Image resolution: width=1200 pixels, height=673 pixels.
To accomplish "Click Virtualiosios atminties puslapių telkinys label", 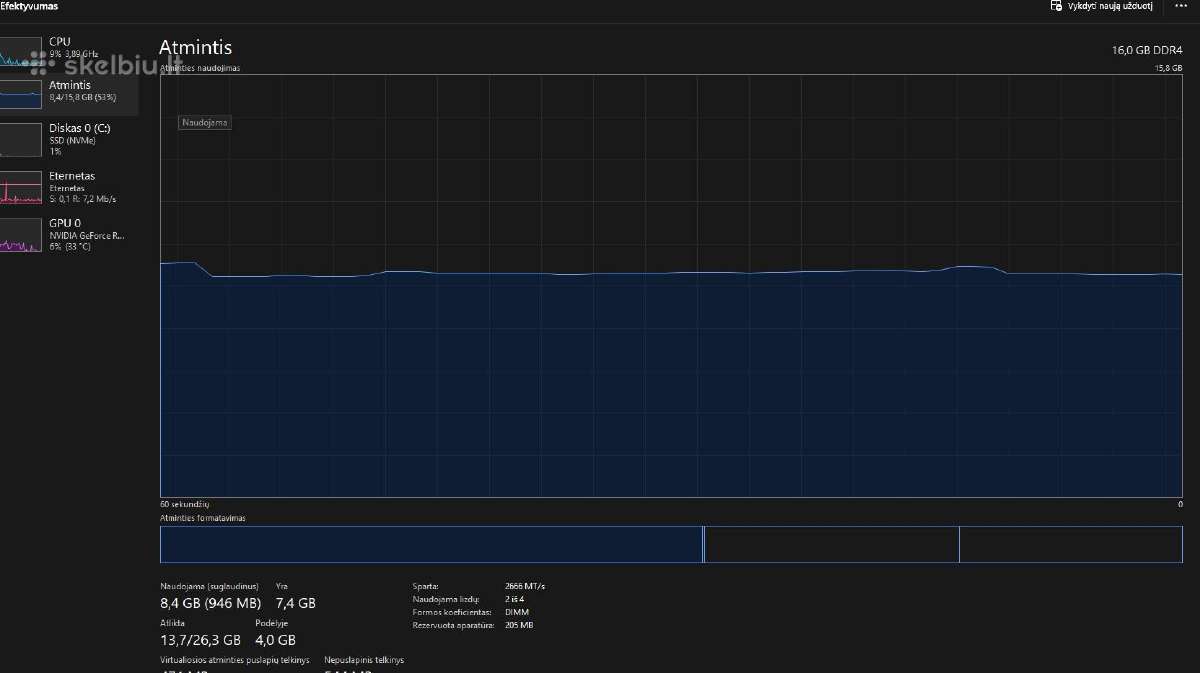I will point(235,660).
